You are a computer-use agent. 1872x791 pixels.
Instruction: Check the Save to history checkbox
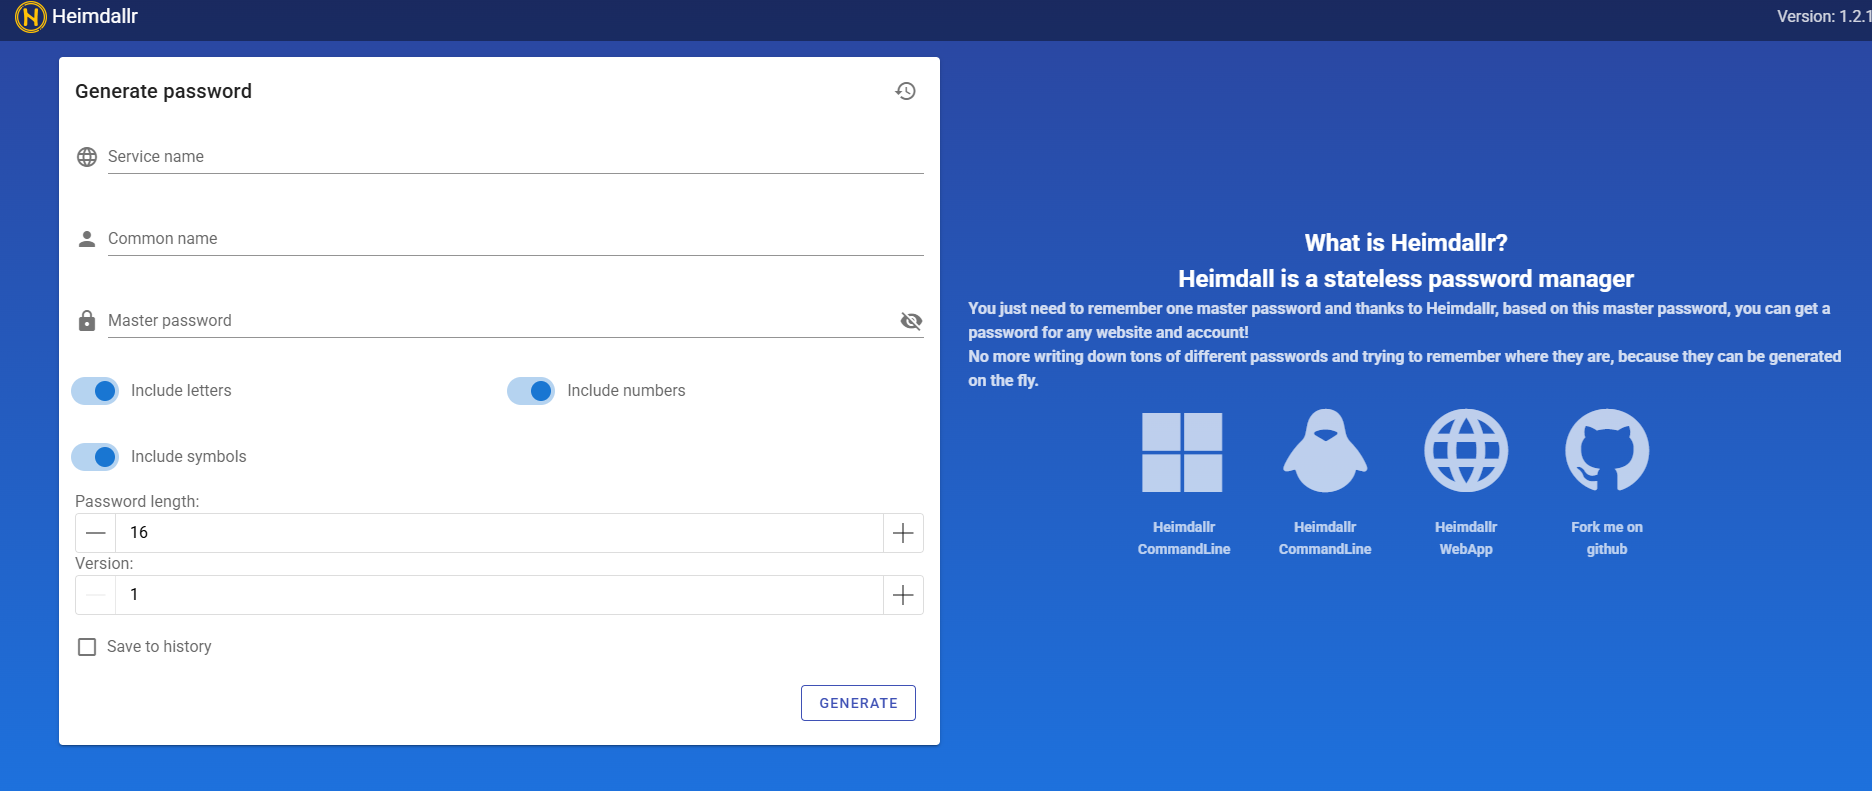[87, 647]
